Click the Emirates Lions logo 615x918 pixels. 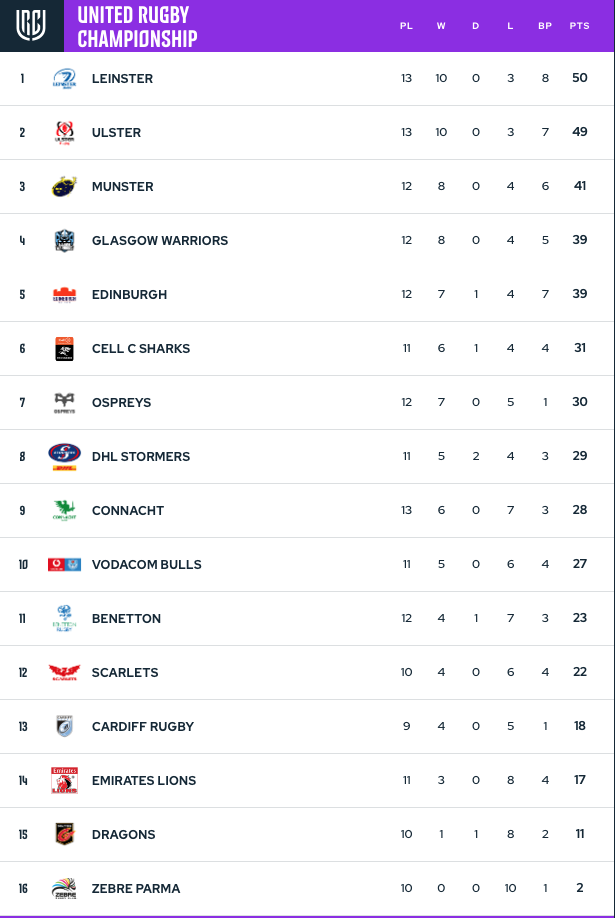pos(64,780)
